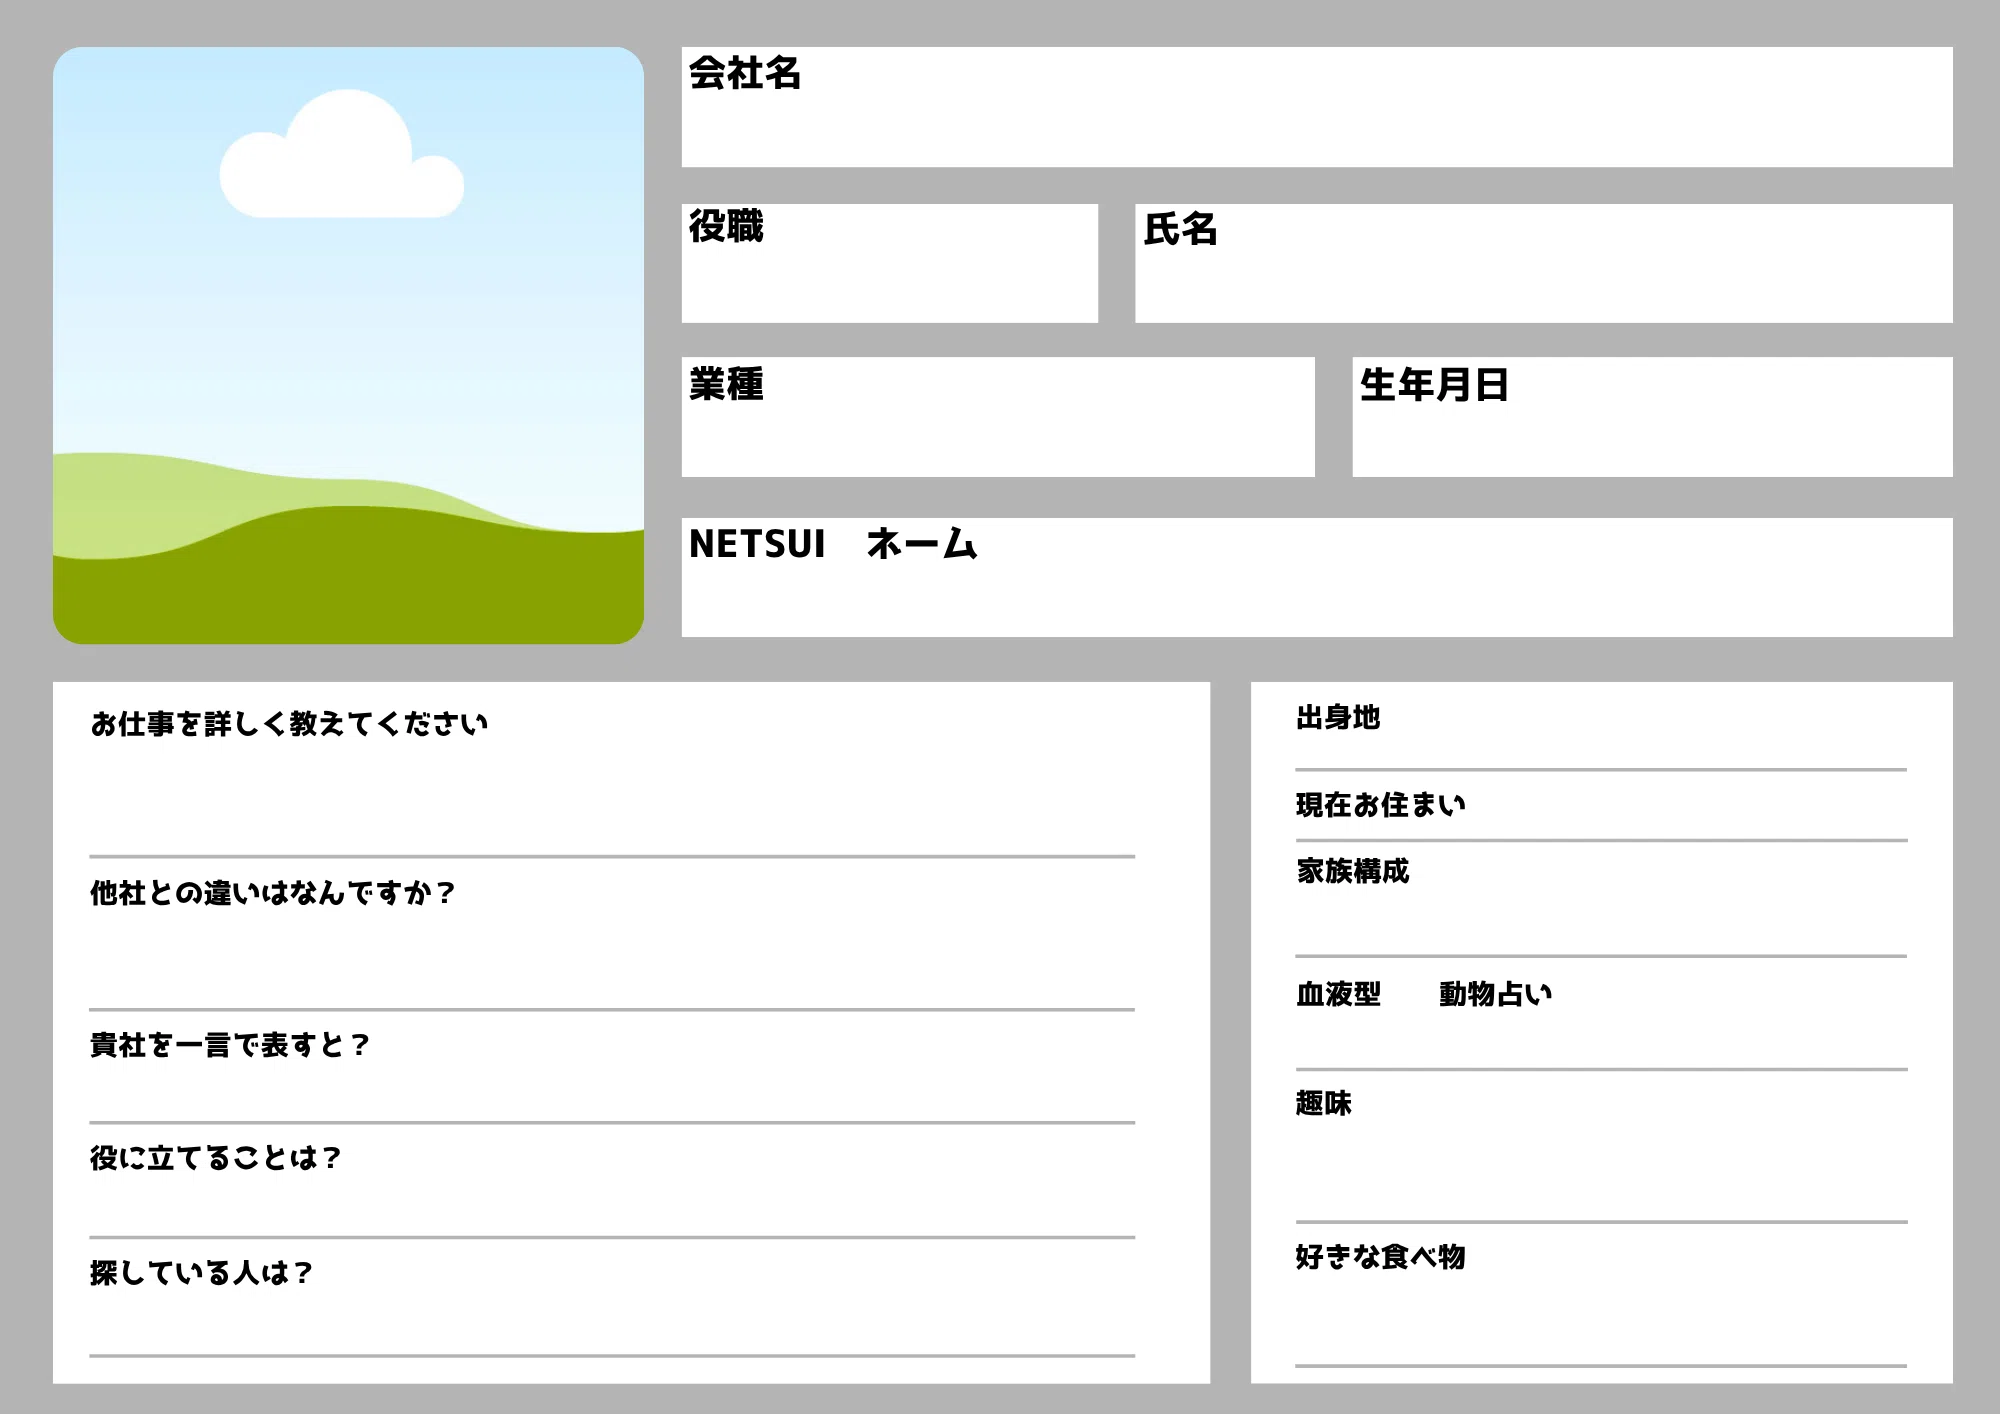Click the 生年月日 birthday field
This screenshot has width=2000, height=1414.
1652,417
